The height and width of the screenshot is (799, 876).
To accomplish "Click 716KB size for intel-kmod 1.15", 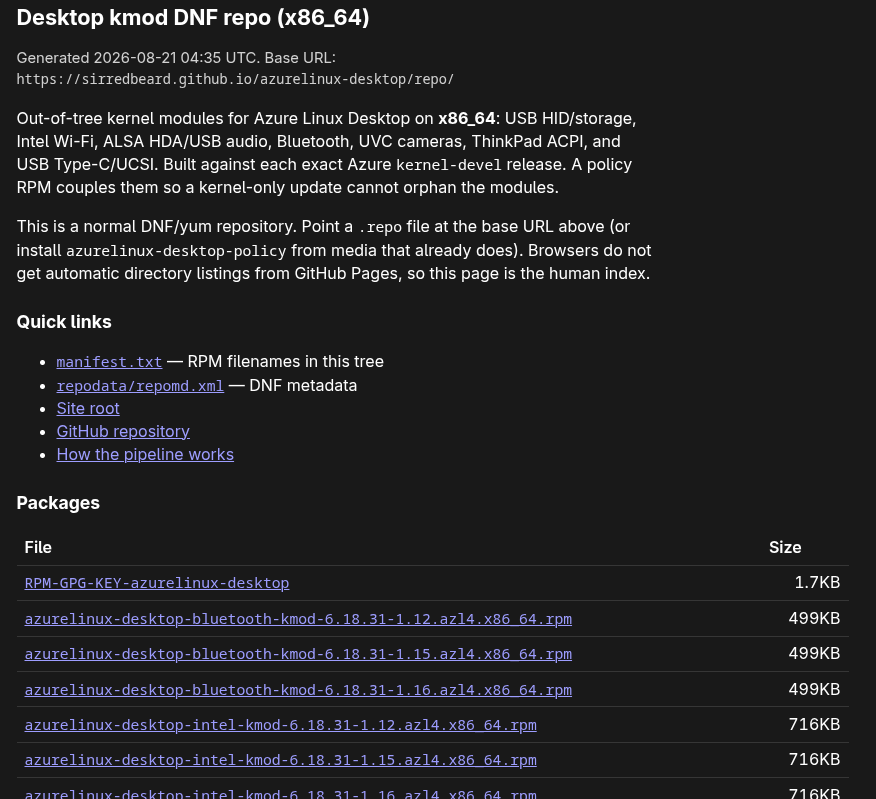I will [815, 759].
